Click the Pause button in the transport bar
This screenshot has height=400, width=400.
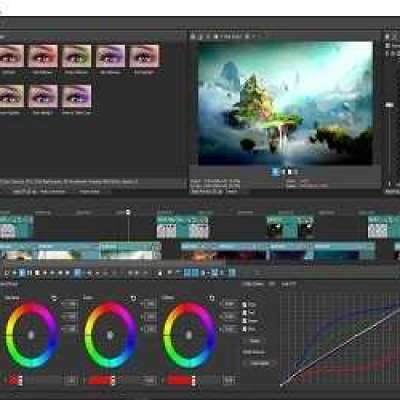tap(29, 273)
